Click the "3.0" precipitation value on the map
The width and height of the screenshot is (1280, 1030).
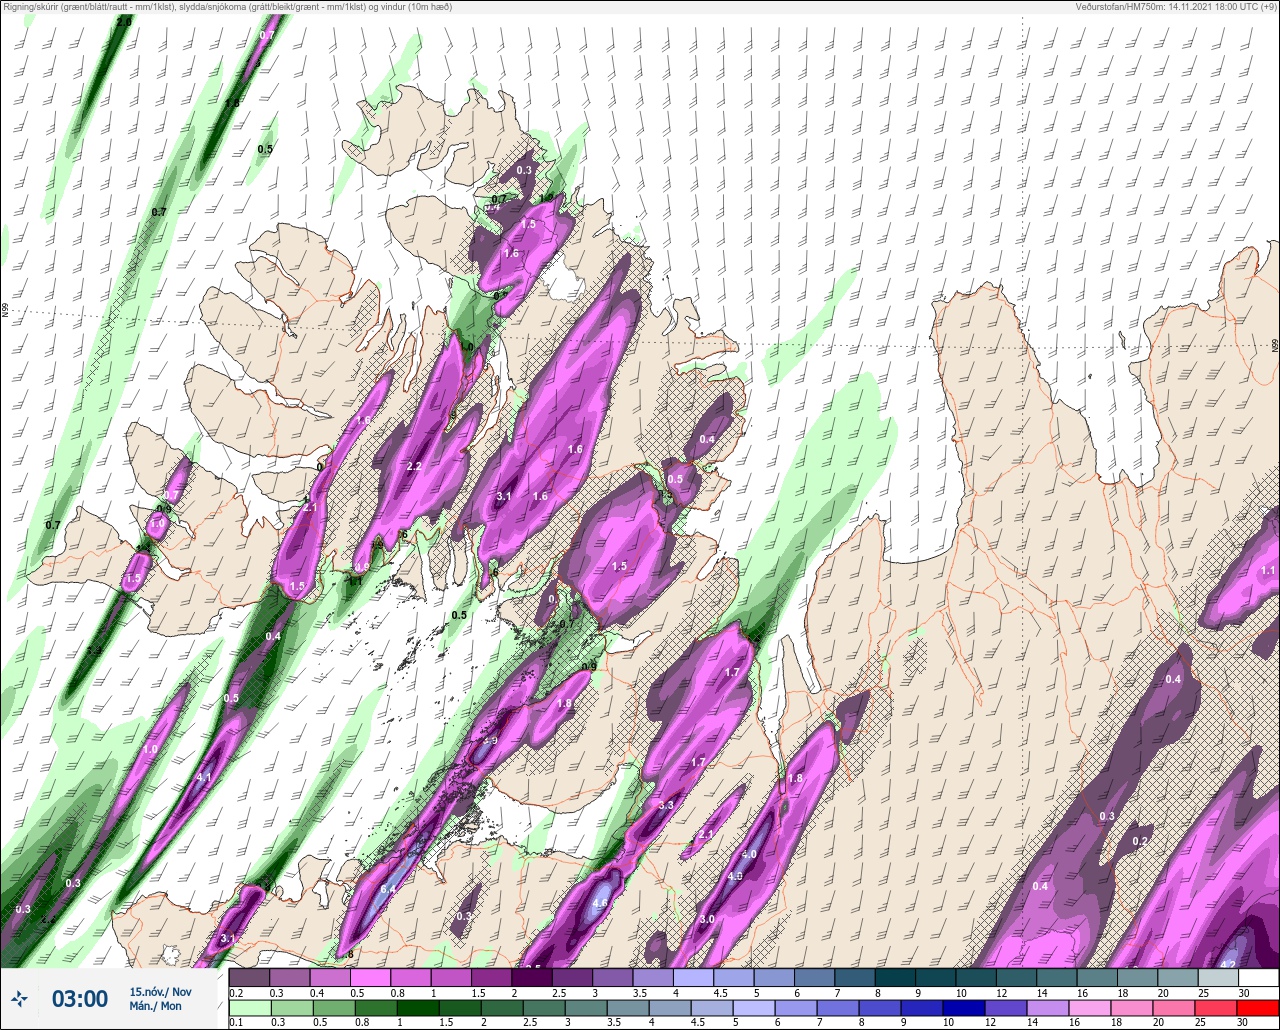(707, 919)
